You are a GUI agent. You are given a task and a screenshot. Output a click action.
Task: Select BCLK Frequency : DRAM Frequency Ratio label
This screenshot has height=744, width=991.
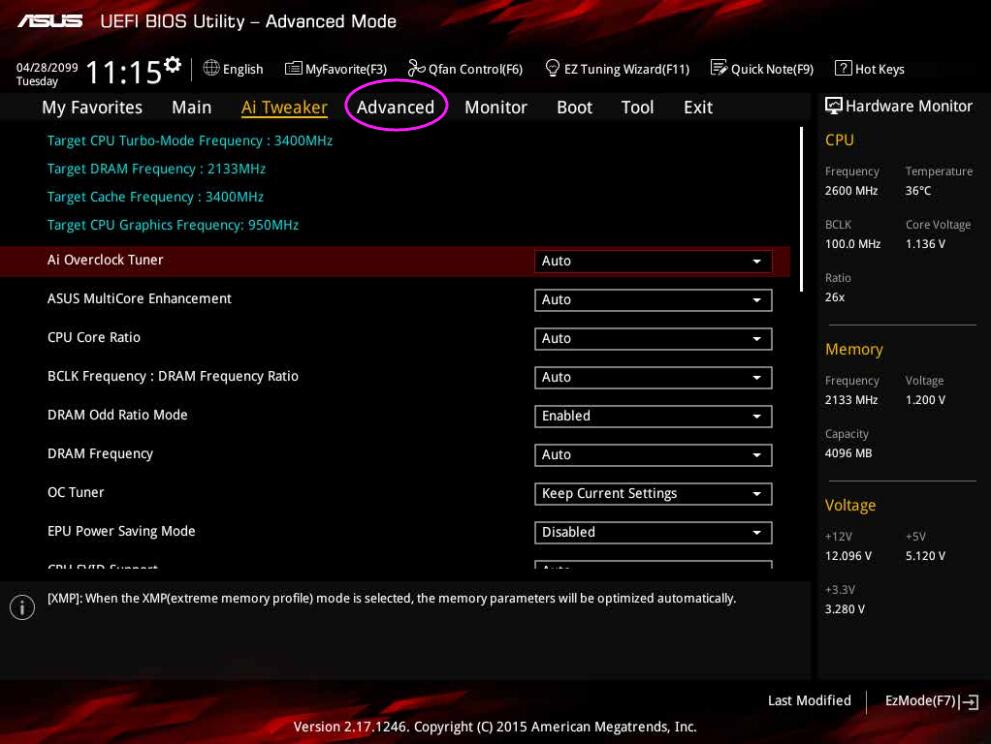pos(173,376)
